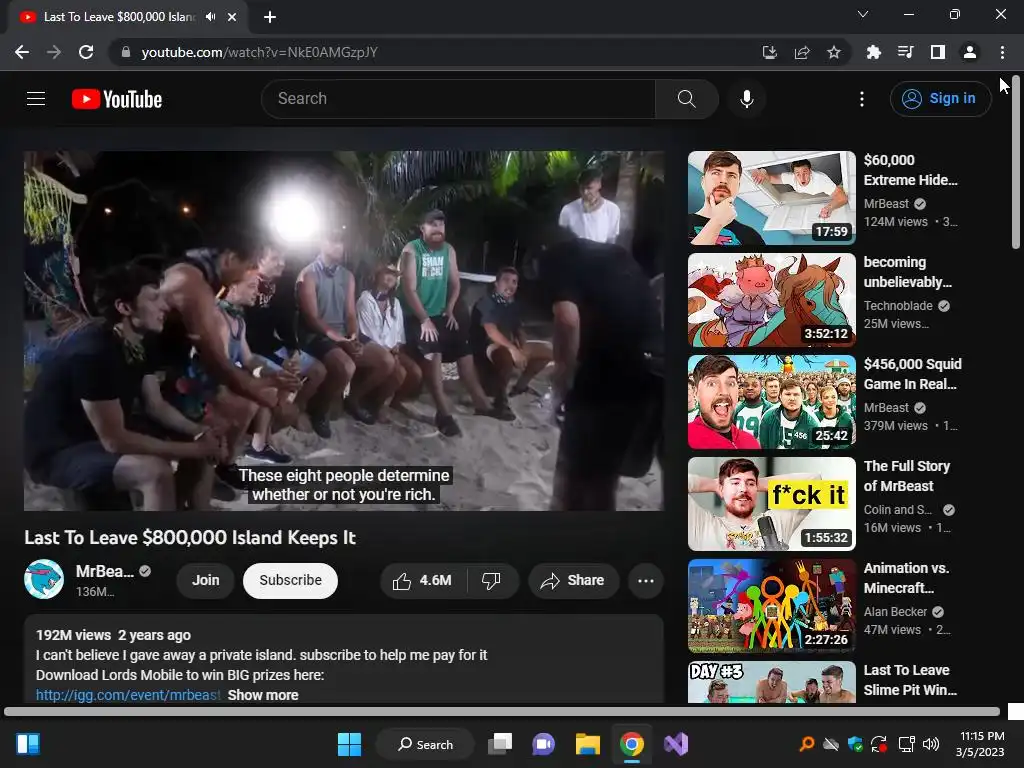
Task: Open File Explorer from taskbar
Action: coord(587,744)
